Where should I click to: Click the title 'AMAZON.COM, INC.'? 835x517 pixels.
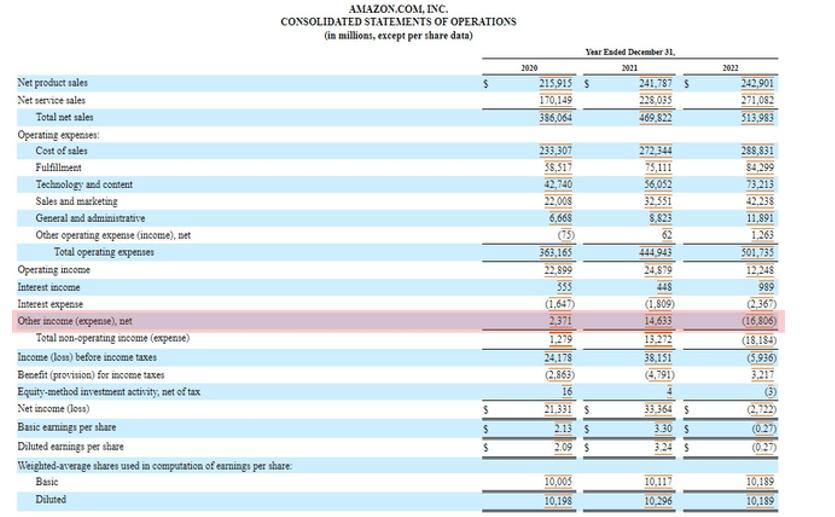coord(398,9)
